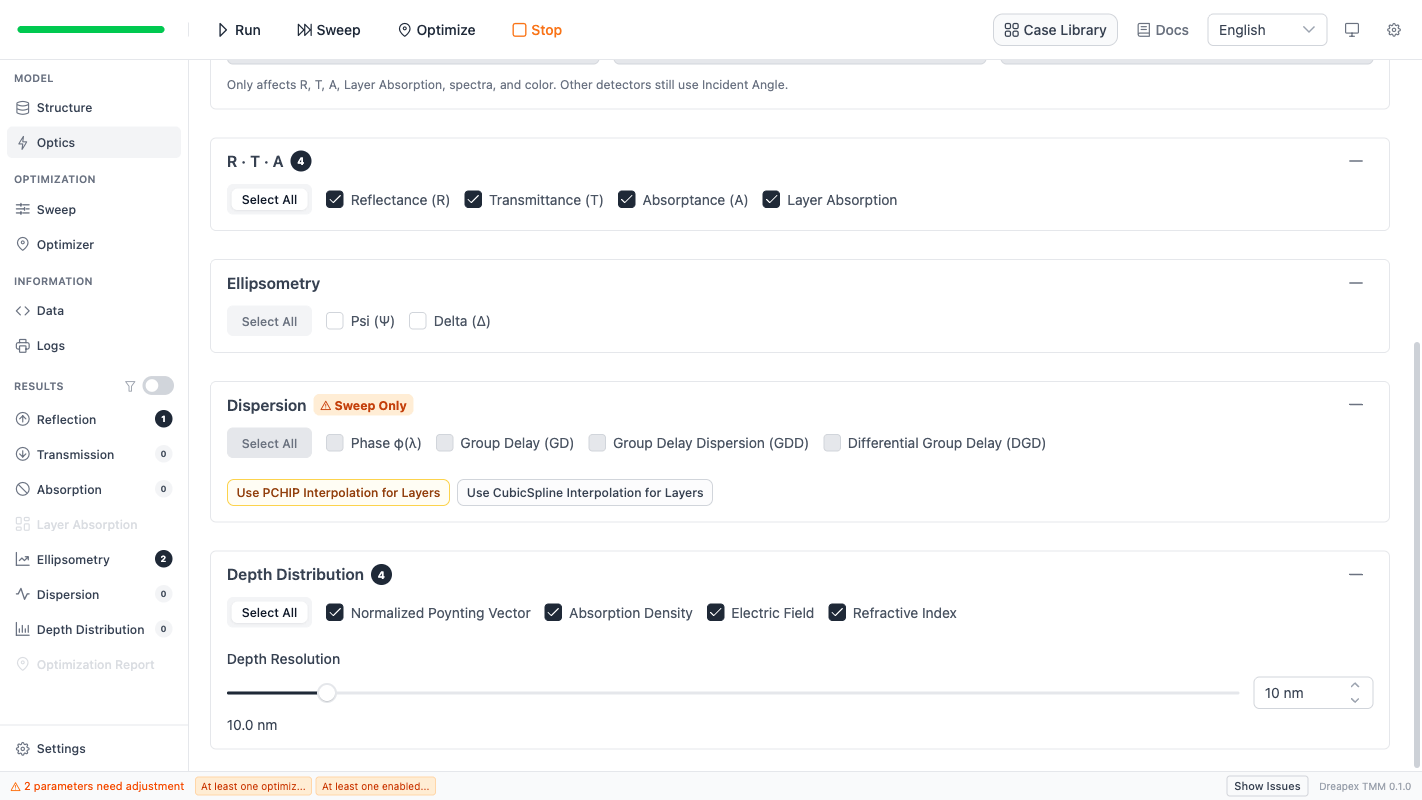Go to the Optimizer section
1422x800 pixels.
[65, 245]
